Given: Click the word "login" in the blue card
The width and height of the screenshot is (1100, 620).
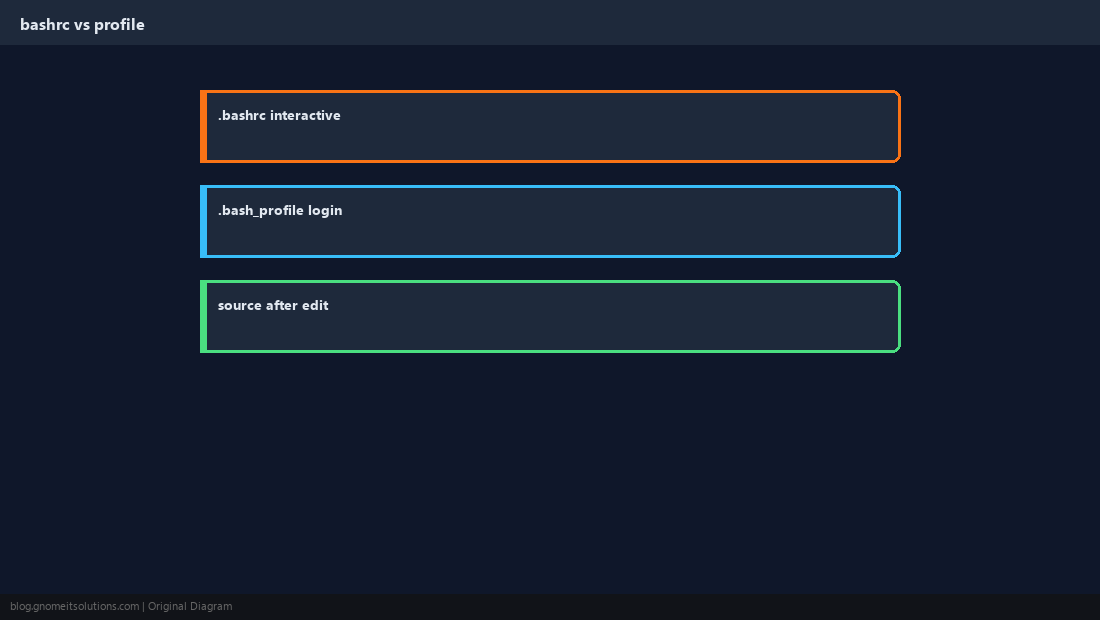Looking at the screenshot, I should (325, 210).
